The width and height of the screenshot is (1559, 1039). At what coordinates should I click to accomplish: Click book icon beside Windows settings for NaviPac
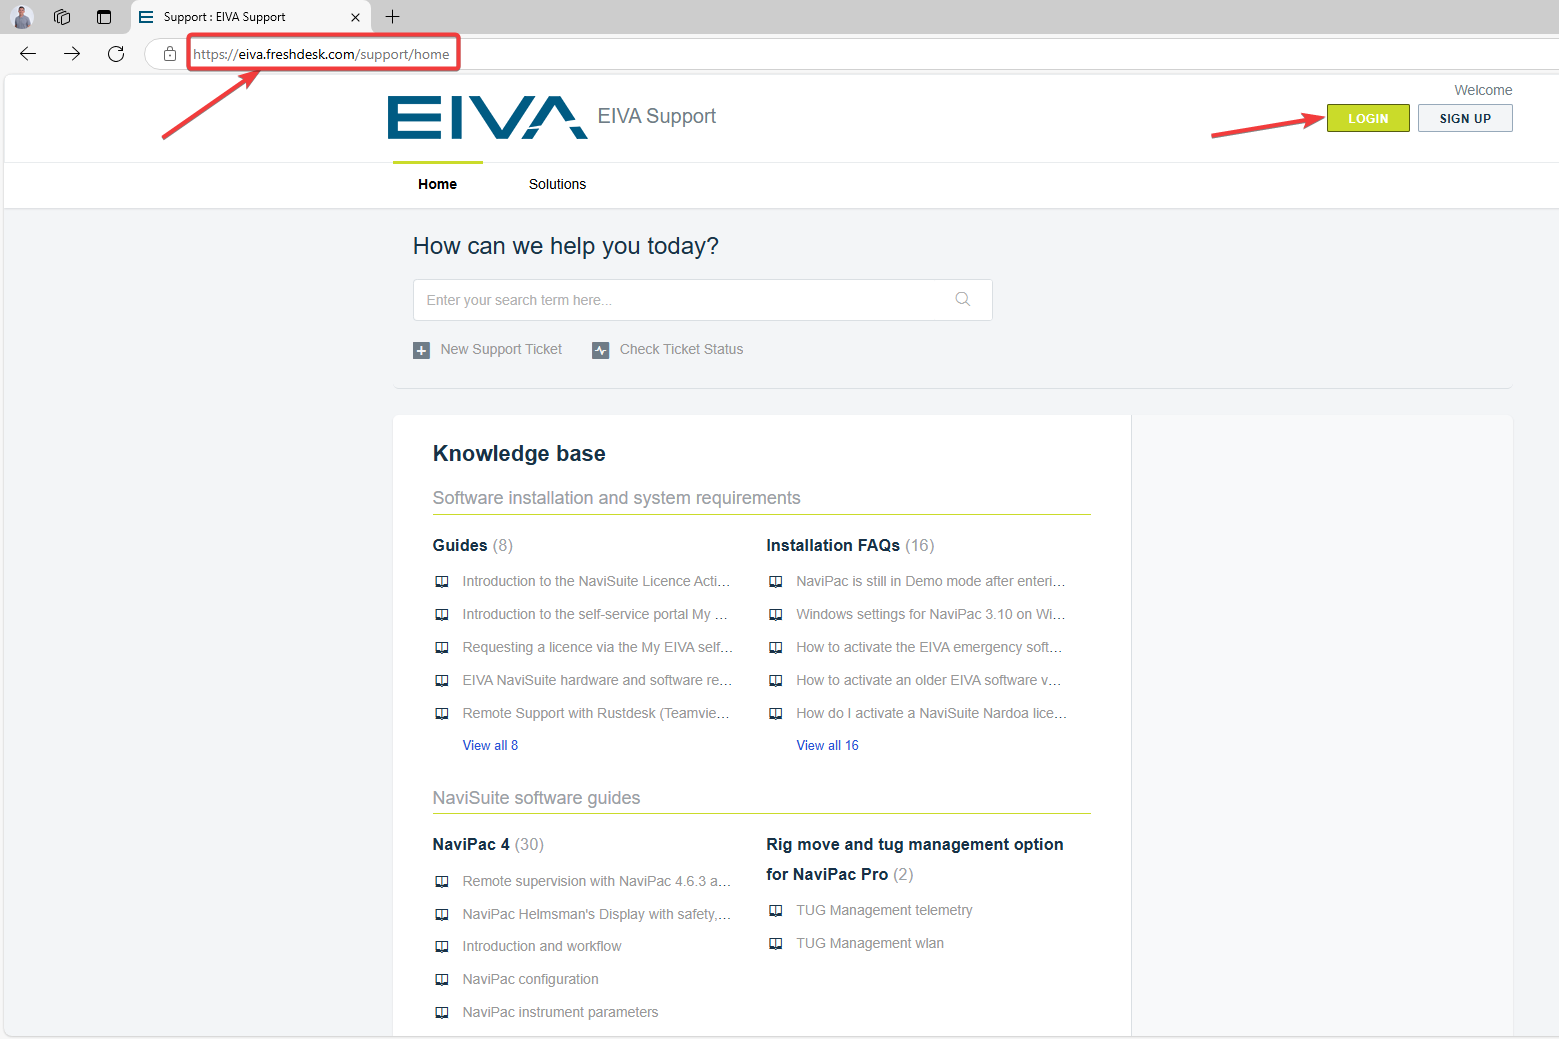coord(776,615)
